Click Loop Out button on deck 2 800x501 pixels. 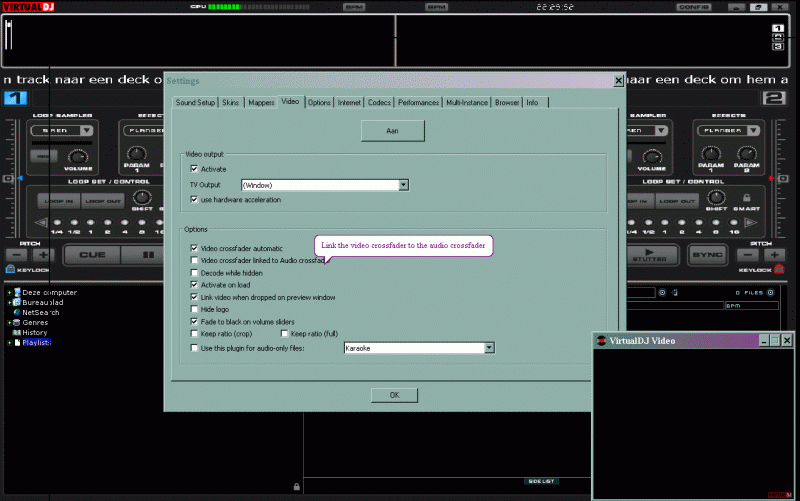(677, 201)
